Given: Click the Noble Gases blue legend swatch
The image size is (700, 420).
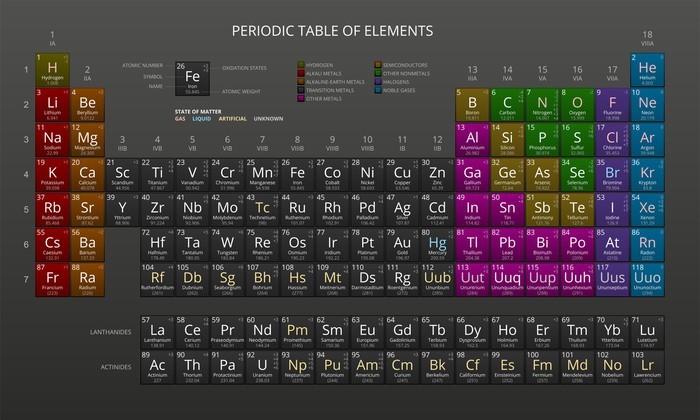Looking at the screenshot, I should 377,90.
